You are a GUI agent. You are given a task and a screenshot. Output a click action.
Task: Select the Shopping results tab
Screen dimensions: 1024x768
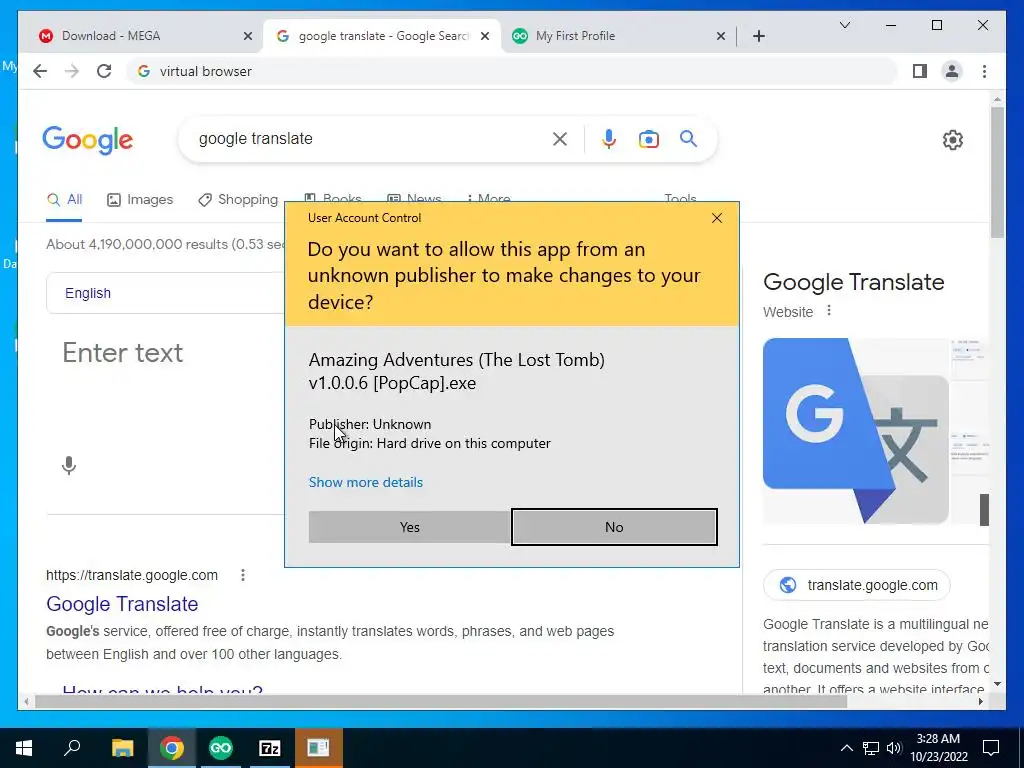[x=238, y=200]
